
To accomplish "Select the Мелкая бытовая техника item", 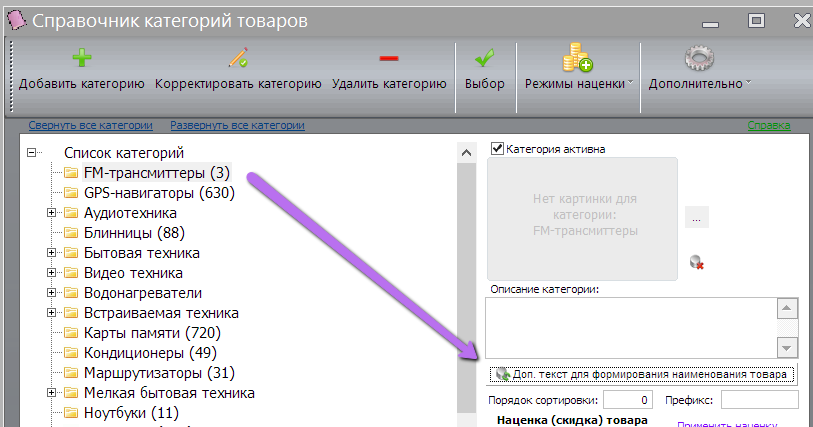I will (169, 393).
